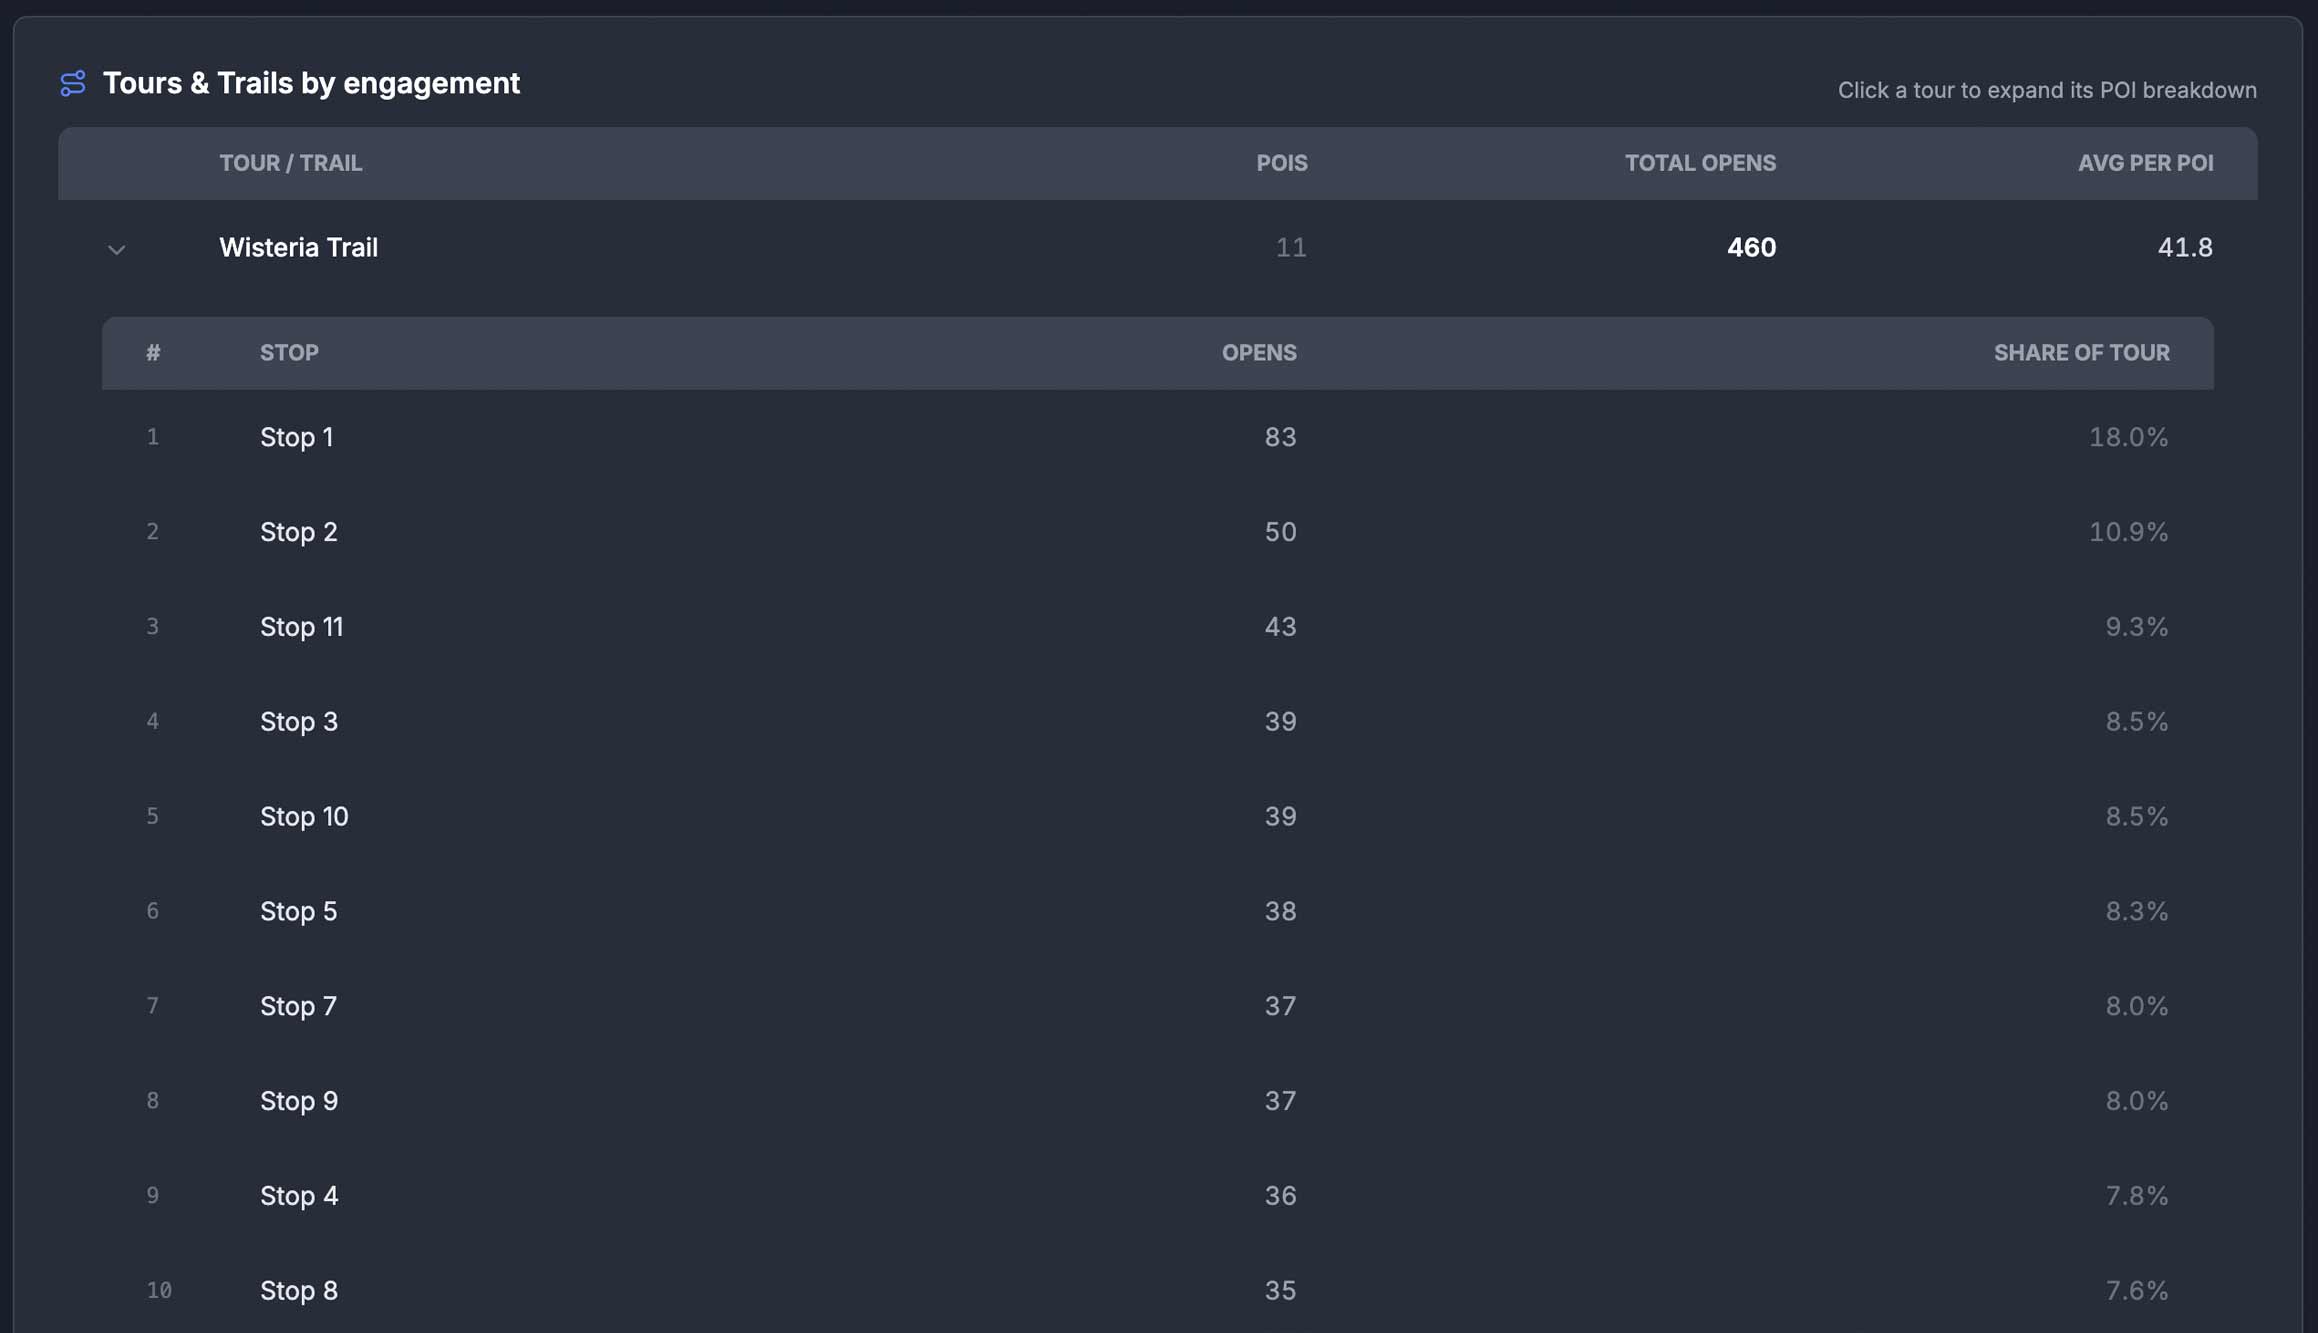Select the Wisteria Trail tour name
Image resolution: width=2318 pixels, height=1333 pixels.
tap(298, 247)
